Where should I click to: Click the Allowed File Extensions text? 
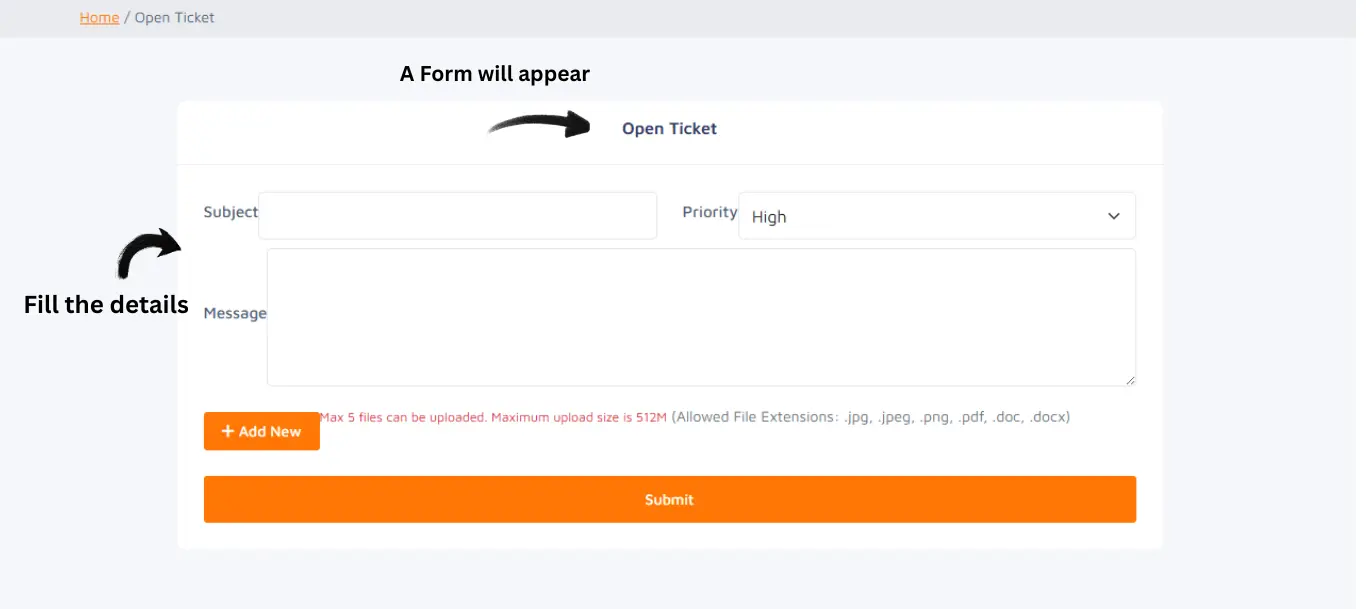click(870, 417)
